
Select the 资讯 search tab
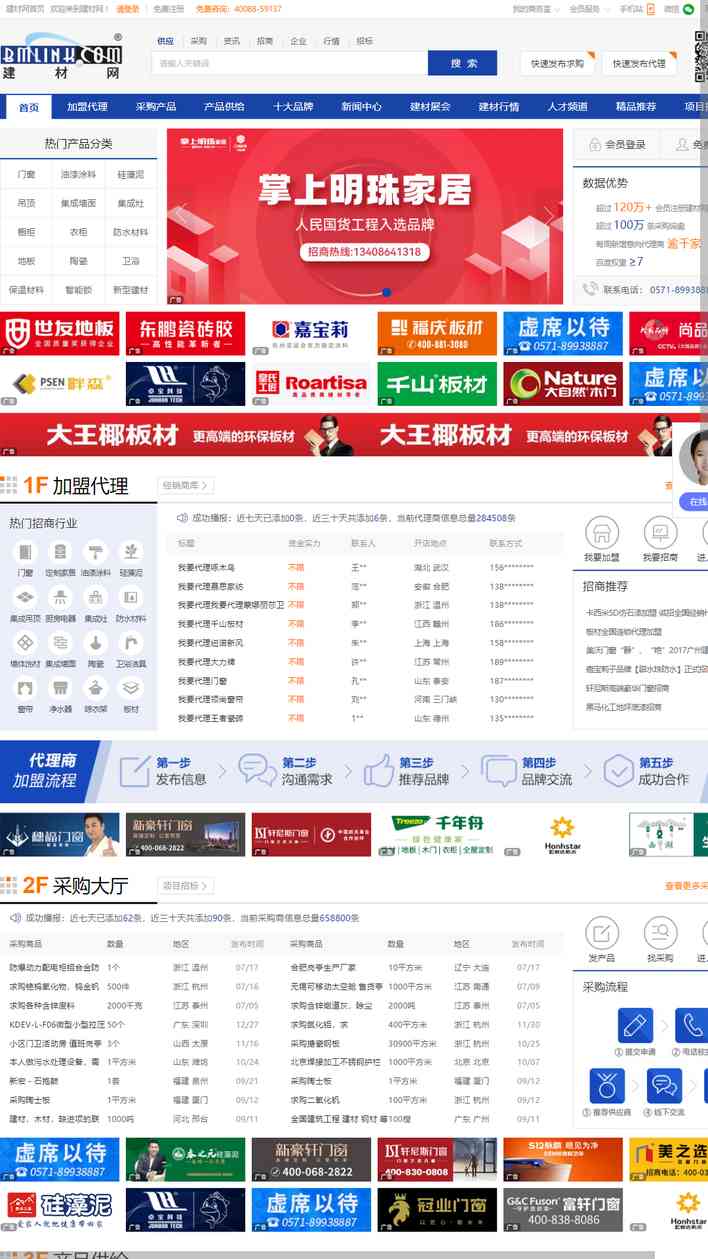coord(231,41)
